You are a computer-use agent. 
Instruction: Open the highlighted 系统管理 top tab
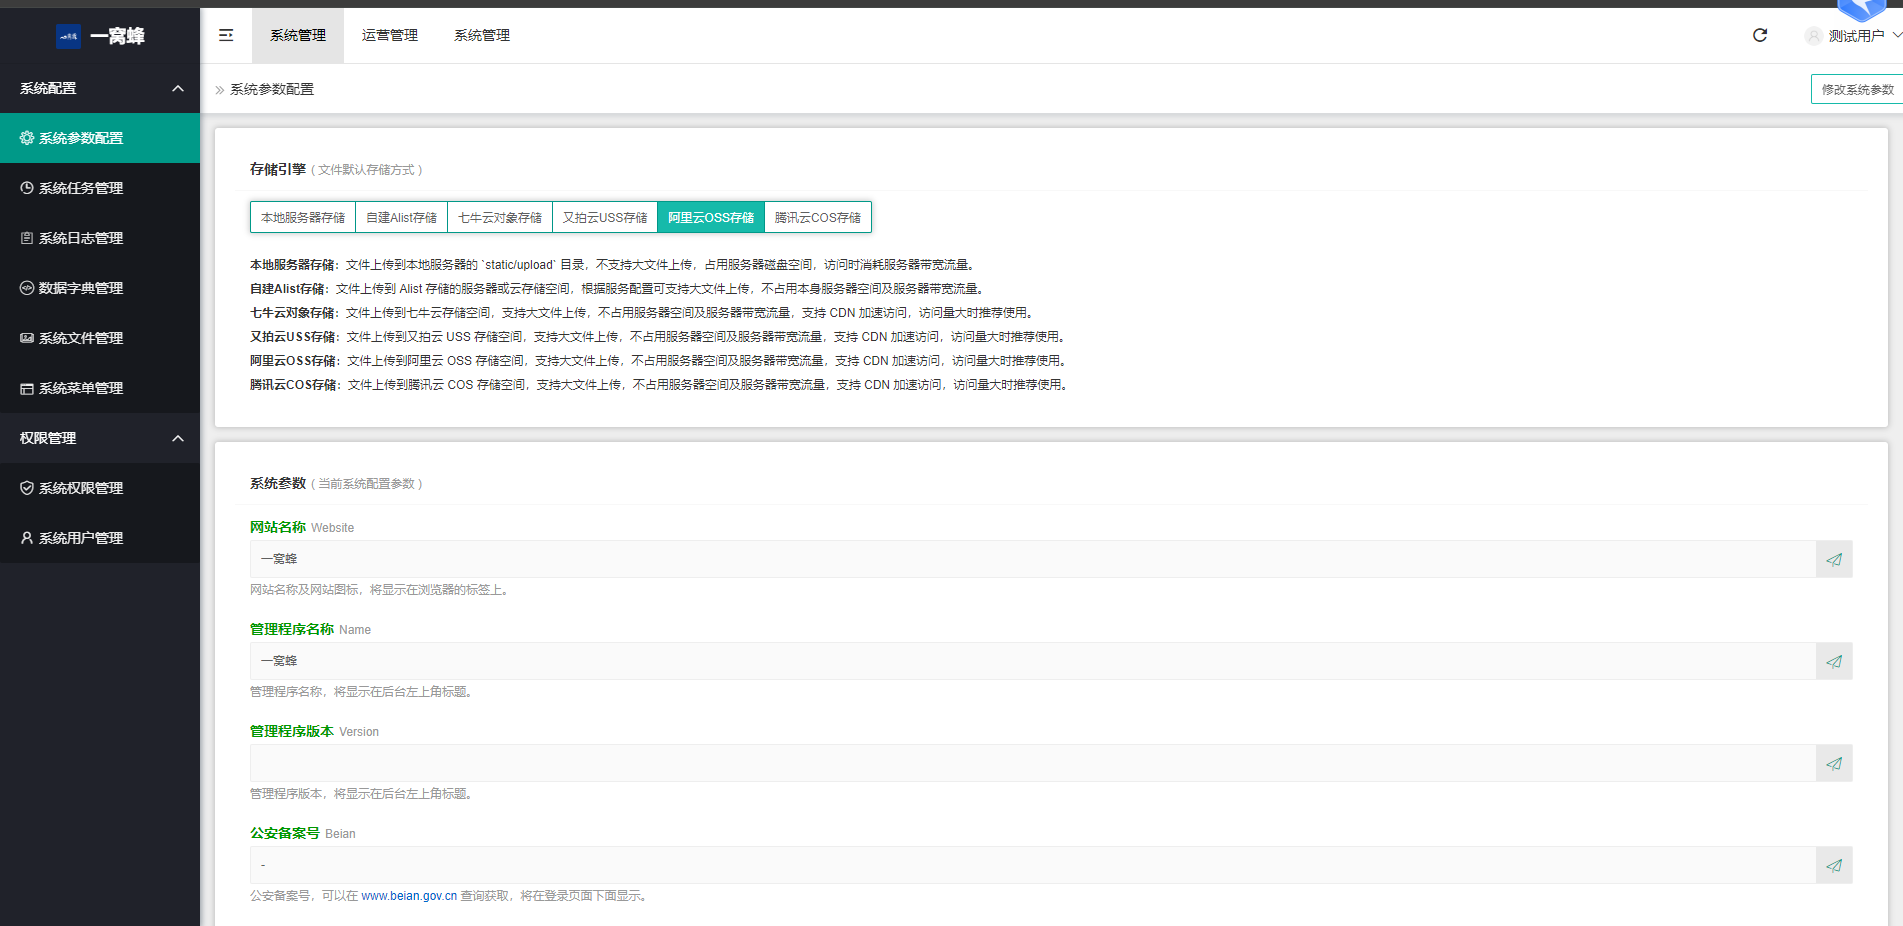pos(298,35)
